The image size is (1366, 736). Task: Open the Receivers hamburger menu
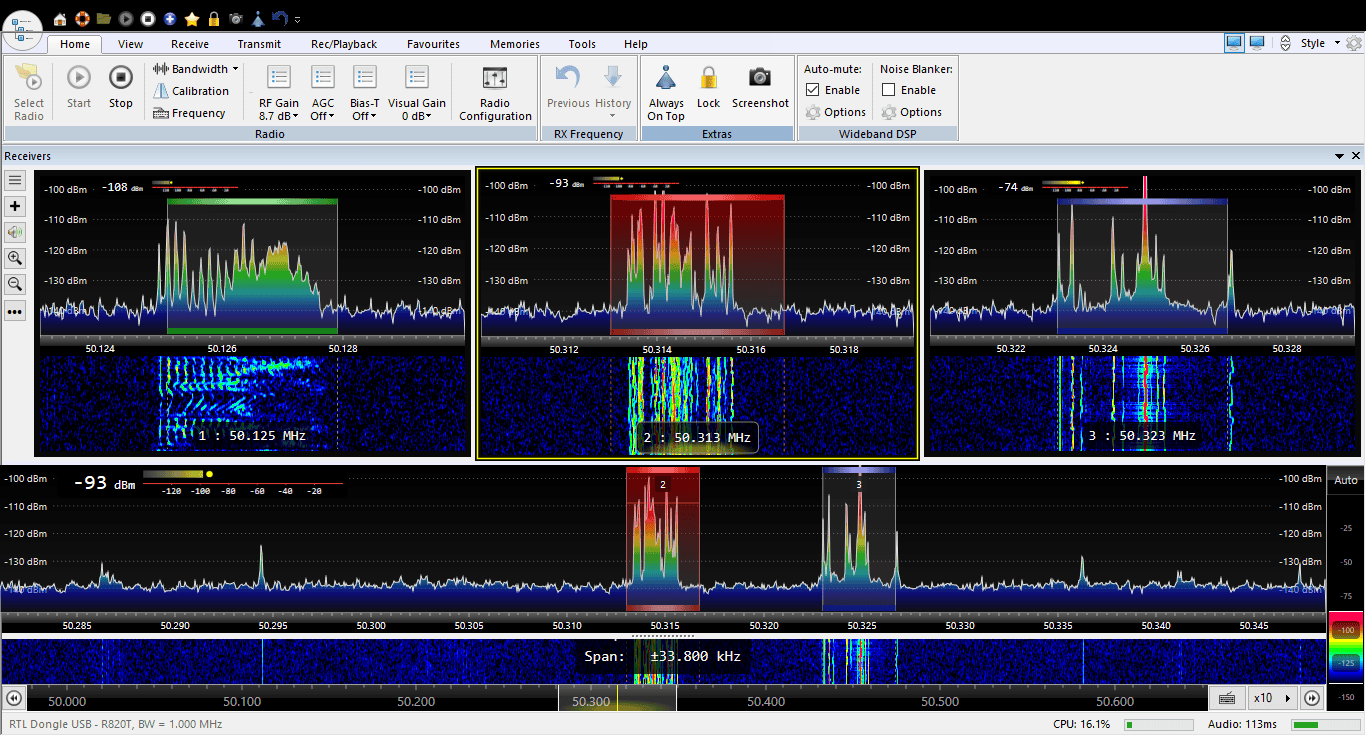click(15, 180)
